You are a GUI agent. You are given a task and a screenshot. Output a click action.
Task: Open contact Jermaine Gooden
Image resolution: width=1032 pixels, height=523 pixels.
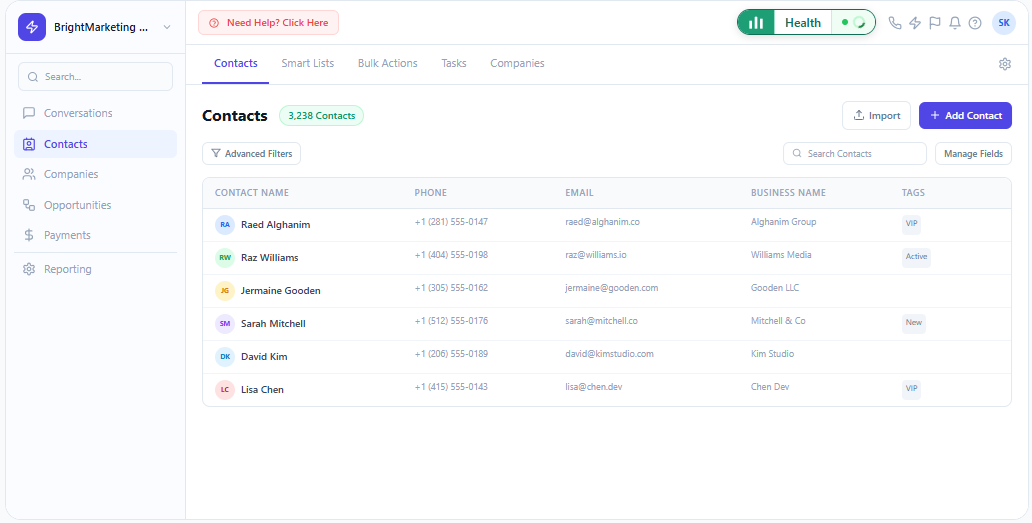(x=280, y=290)
